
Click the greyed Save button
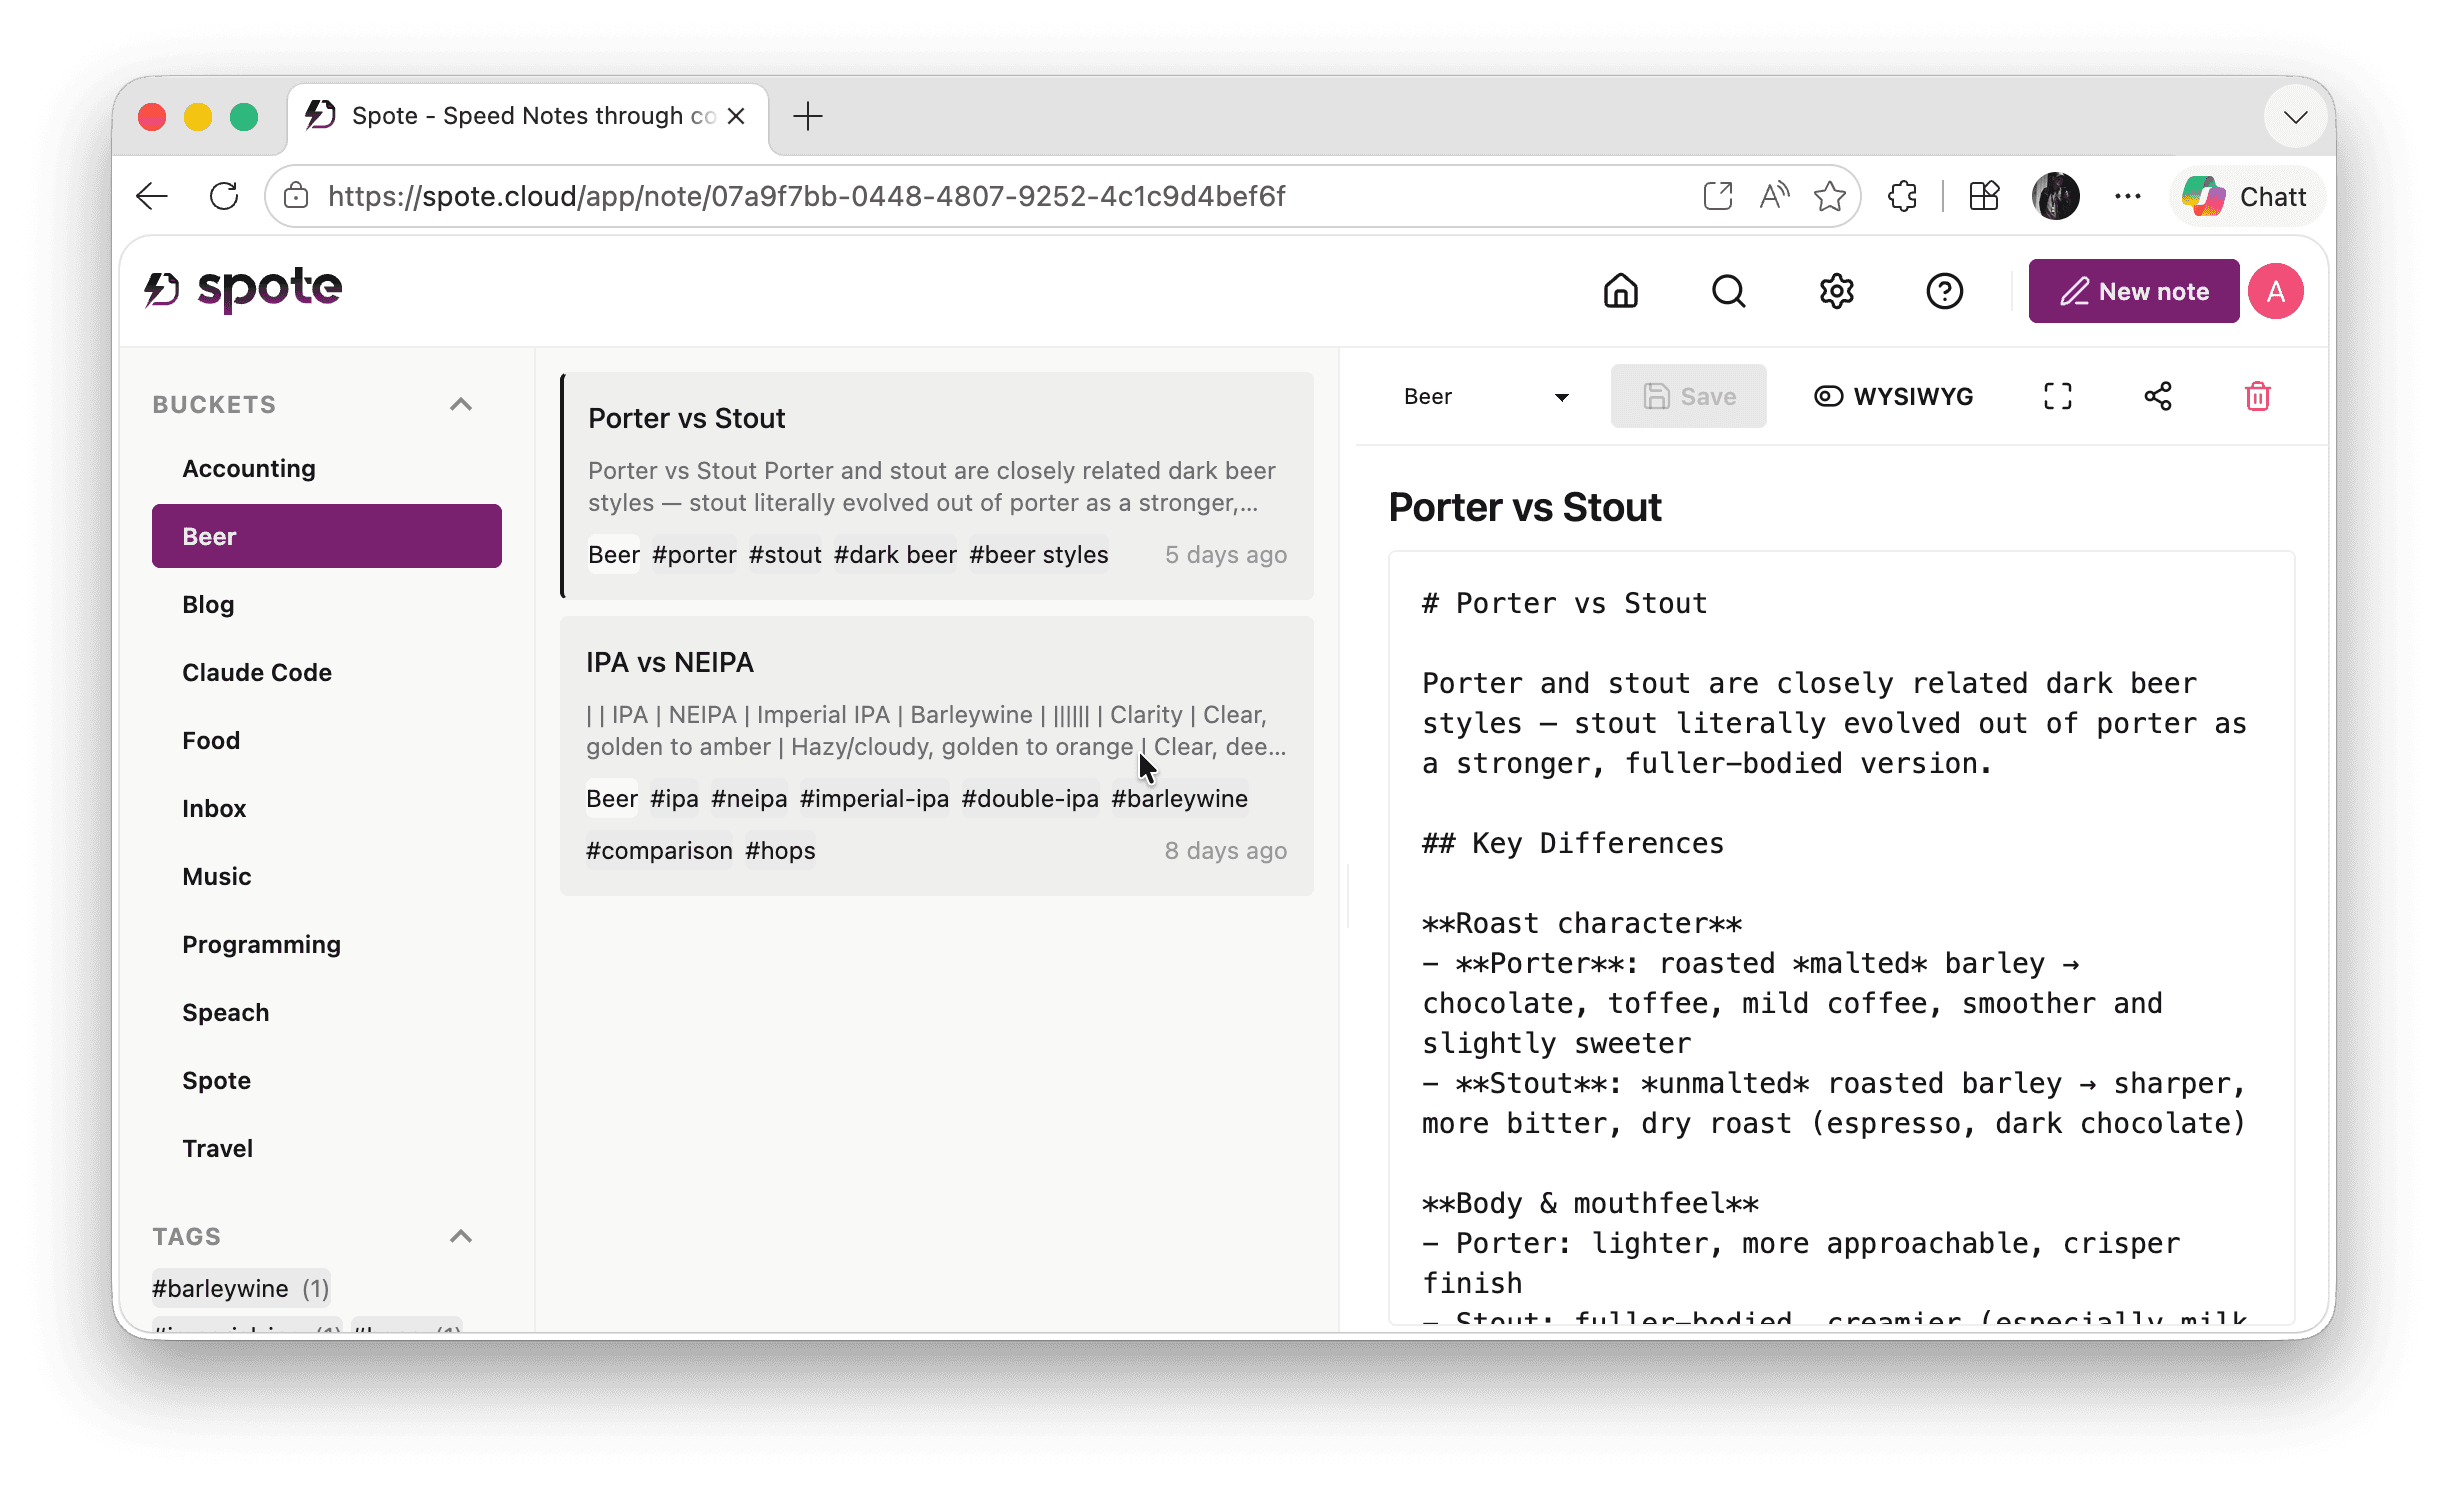1688,396
